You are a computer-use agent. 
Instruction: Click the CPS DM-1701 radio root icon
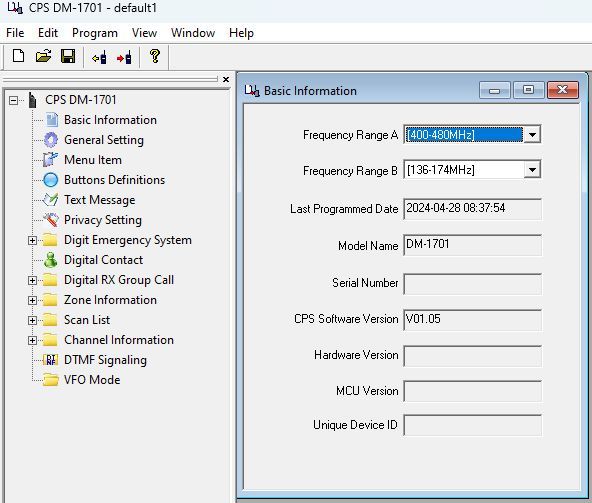[x=32, y=100]
